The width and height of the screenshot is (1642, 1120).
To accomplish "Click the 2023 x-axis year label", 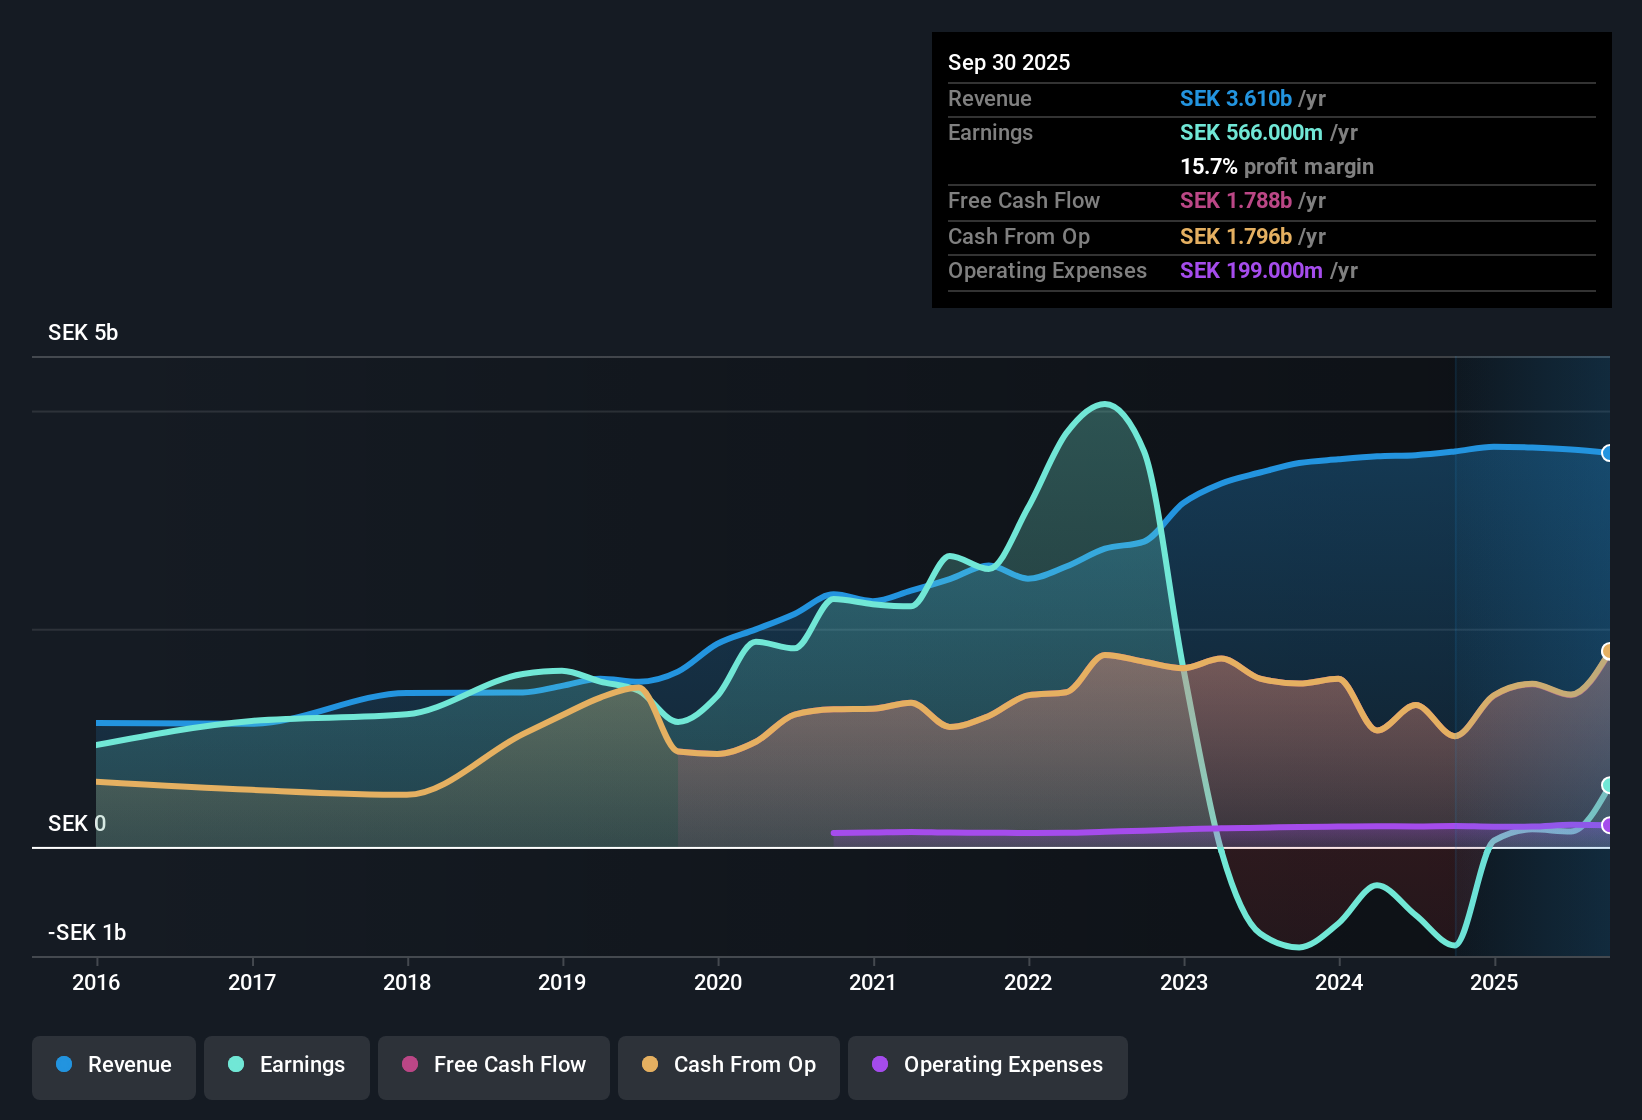I will pyautogui.click(x=1184, y=983).
